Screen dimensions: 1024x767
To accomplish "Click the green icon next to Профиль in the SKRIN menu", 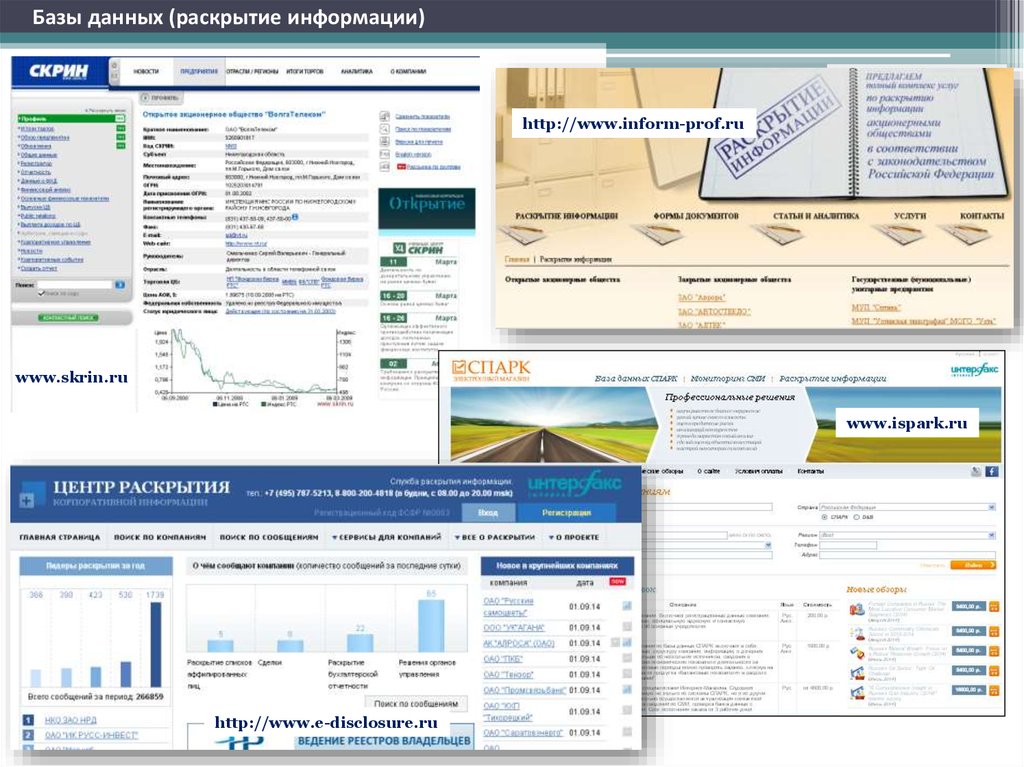I will click(x=120, y=119).
